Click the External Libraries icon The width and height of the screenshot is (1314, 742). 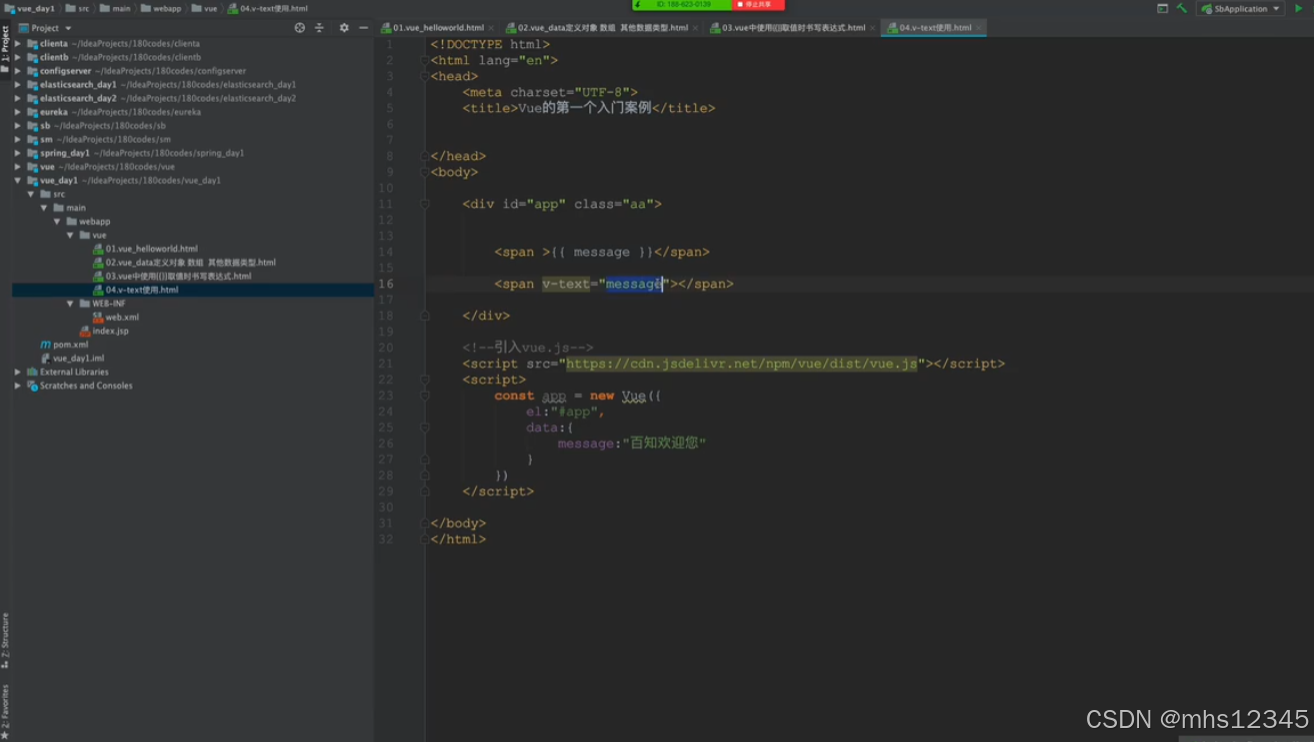32,372
